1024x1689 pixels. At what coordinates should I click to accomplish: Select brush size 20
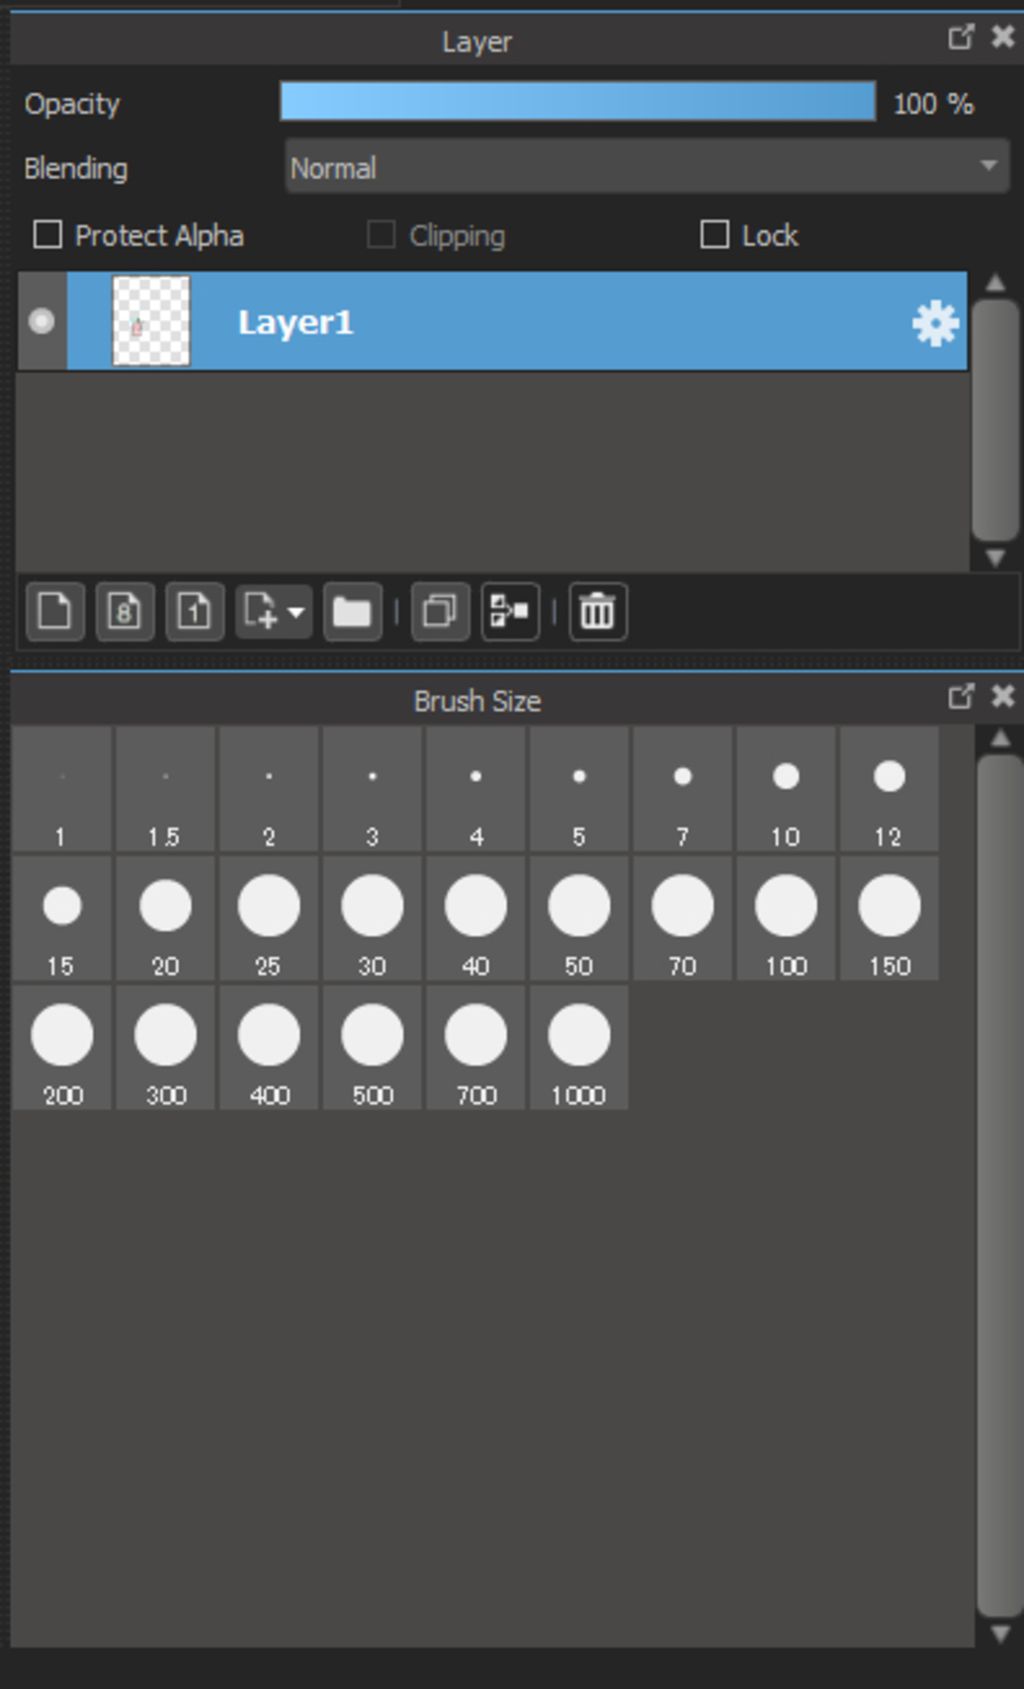[x=165, y=918]
